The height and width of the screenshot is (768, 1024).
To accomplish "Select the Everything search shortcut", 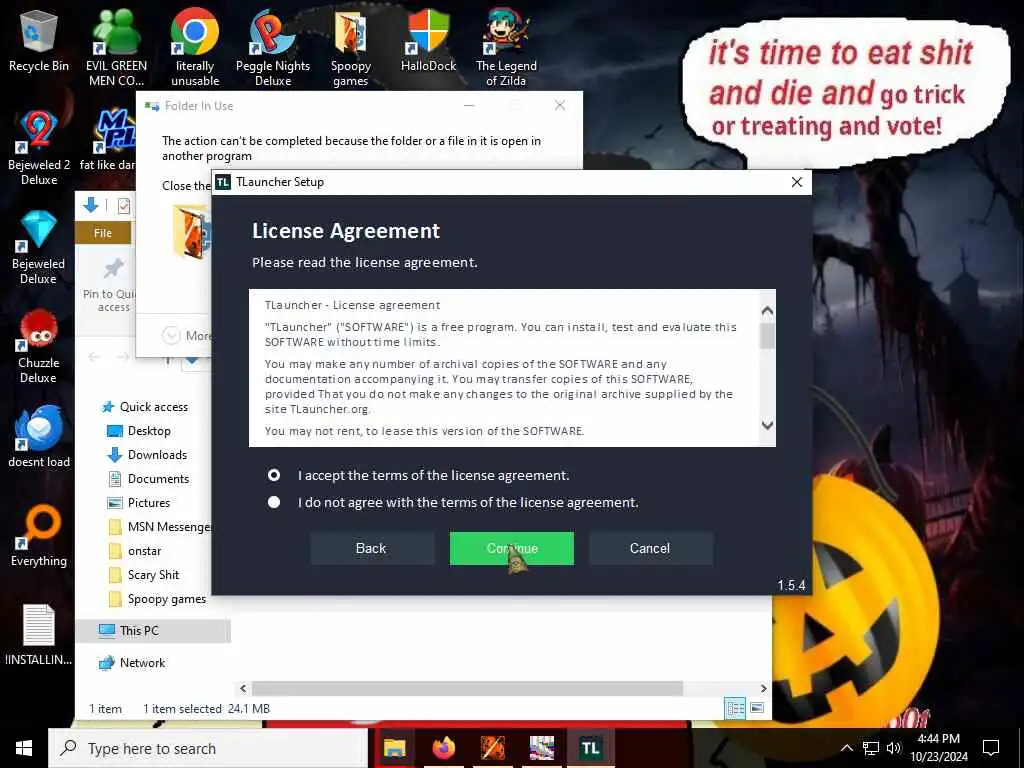I will 39,536.
